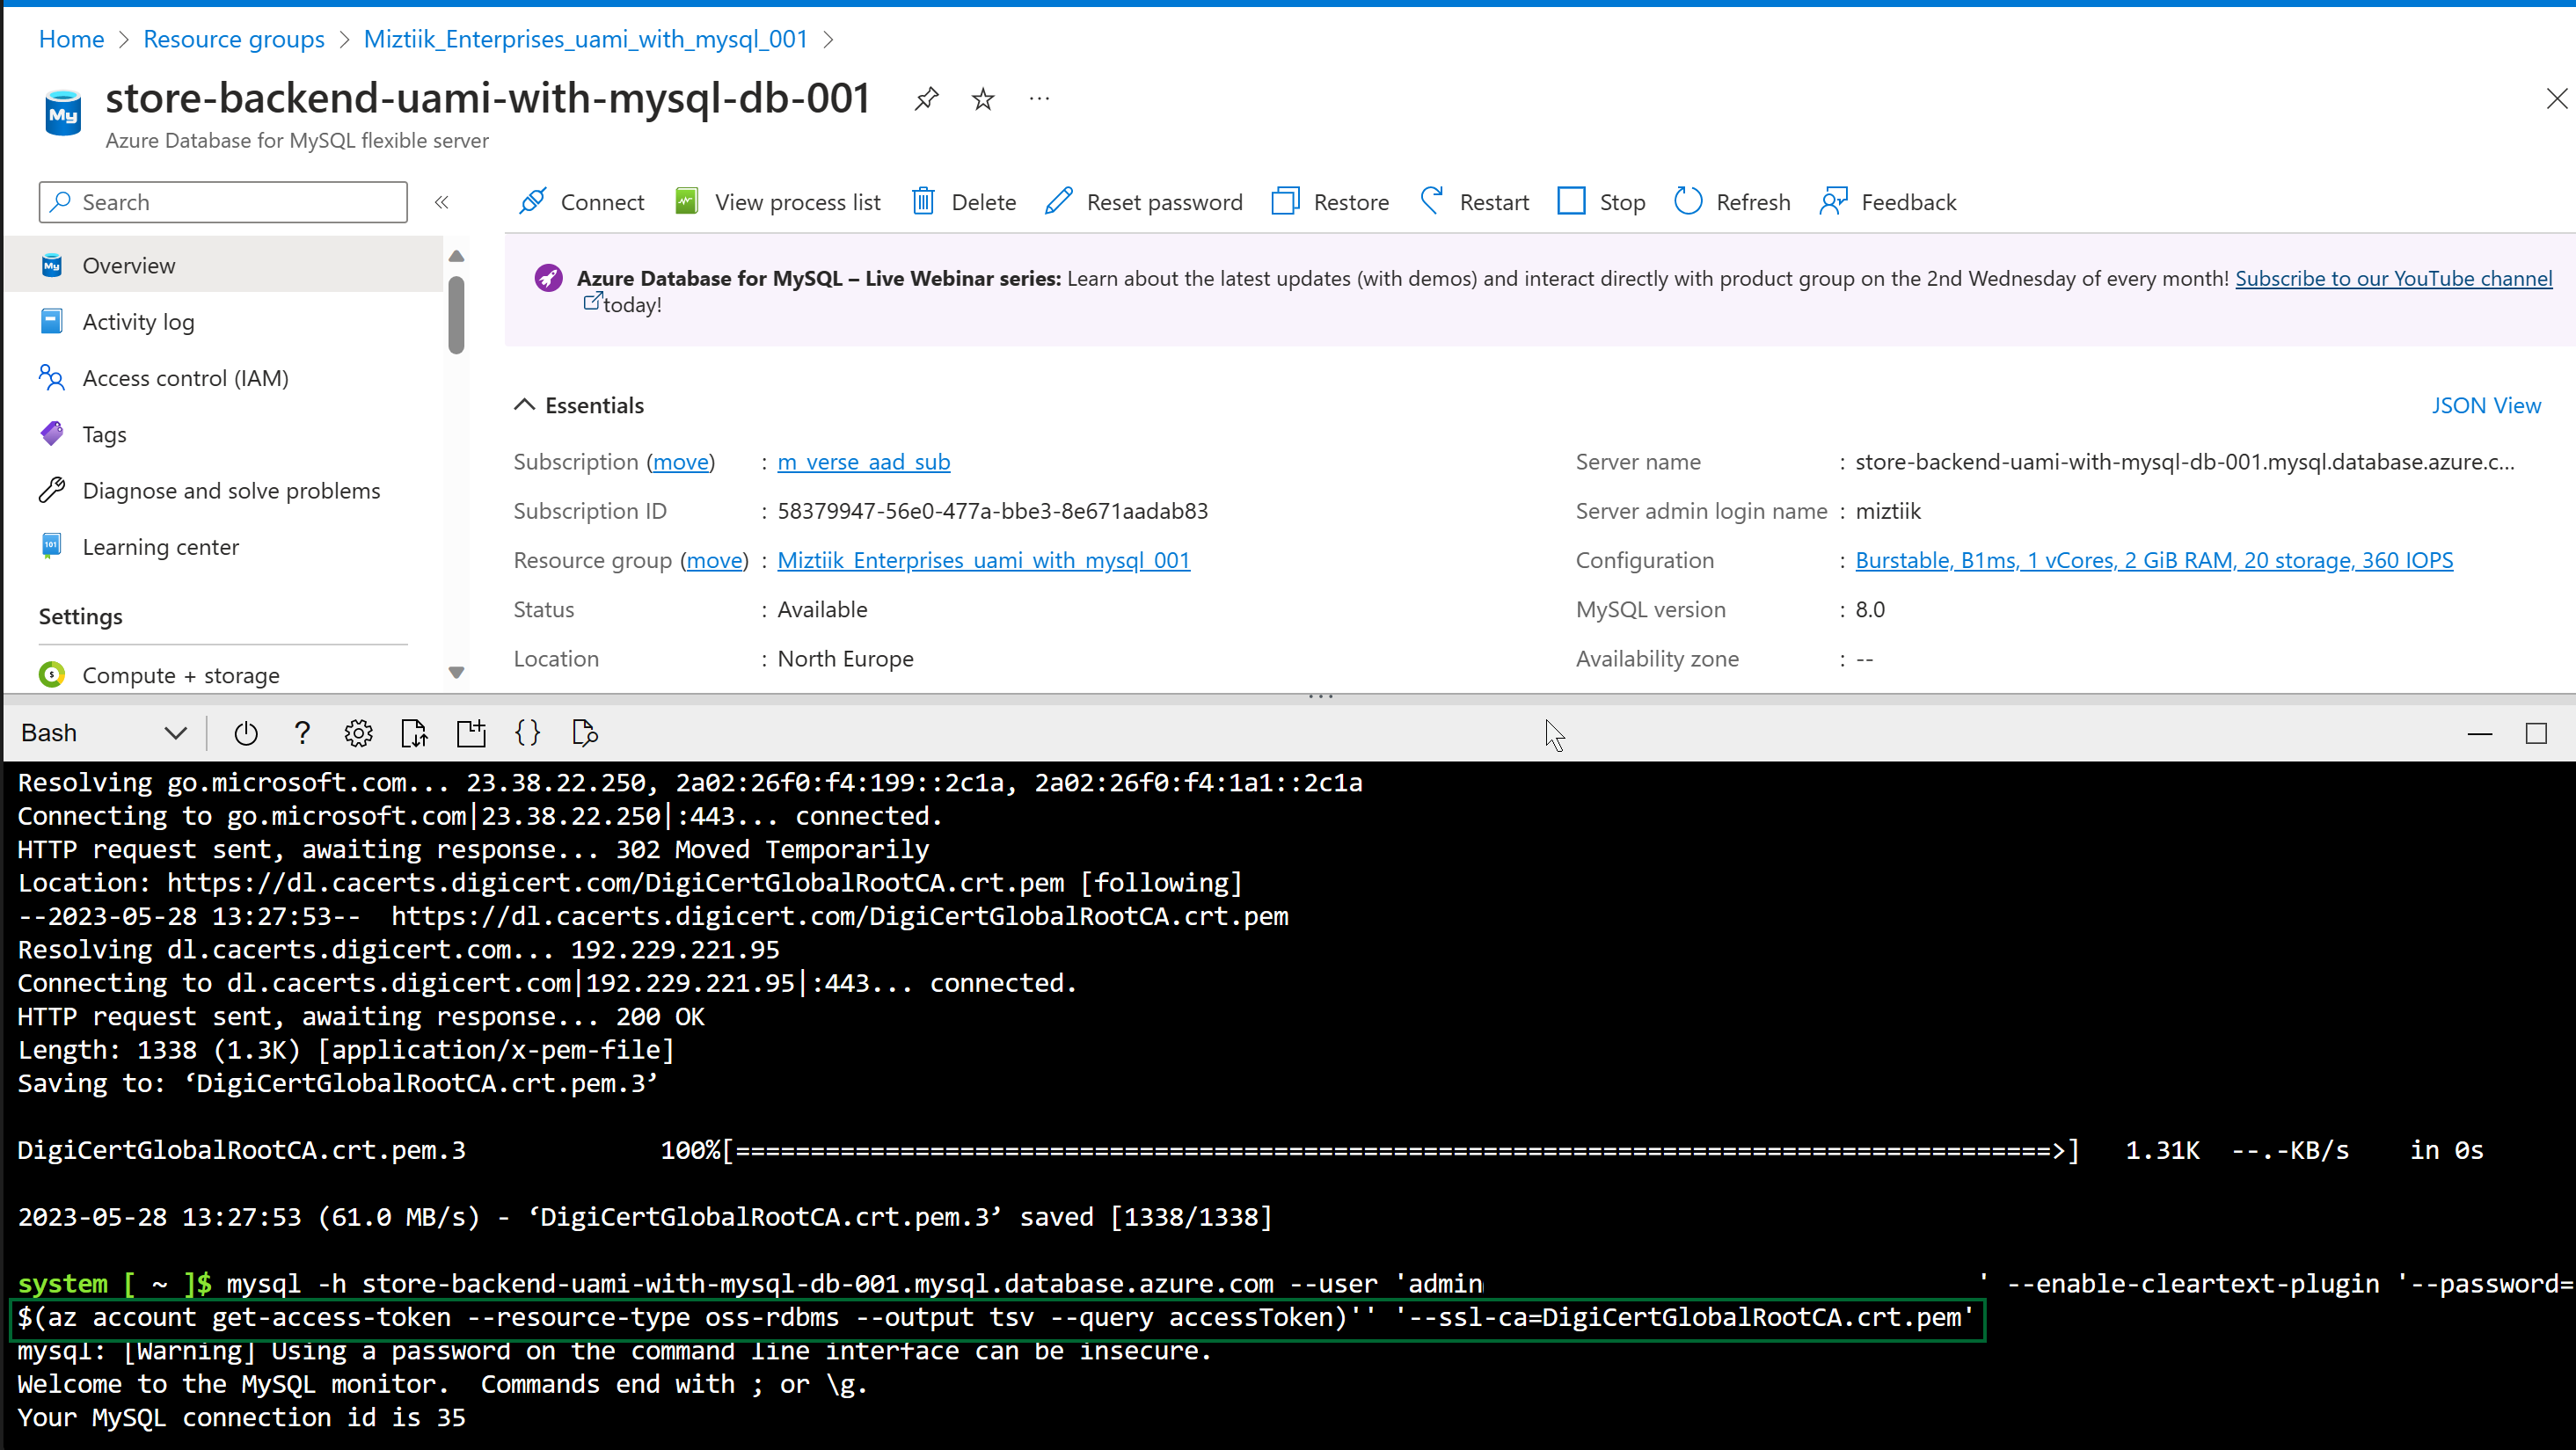This screenshot has width=2576, height=1450.
Task: Open Compute + storage settings
Action: point(180,674)
